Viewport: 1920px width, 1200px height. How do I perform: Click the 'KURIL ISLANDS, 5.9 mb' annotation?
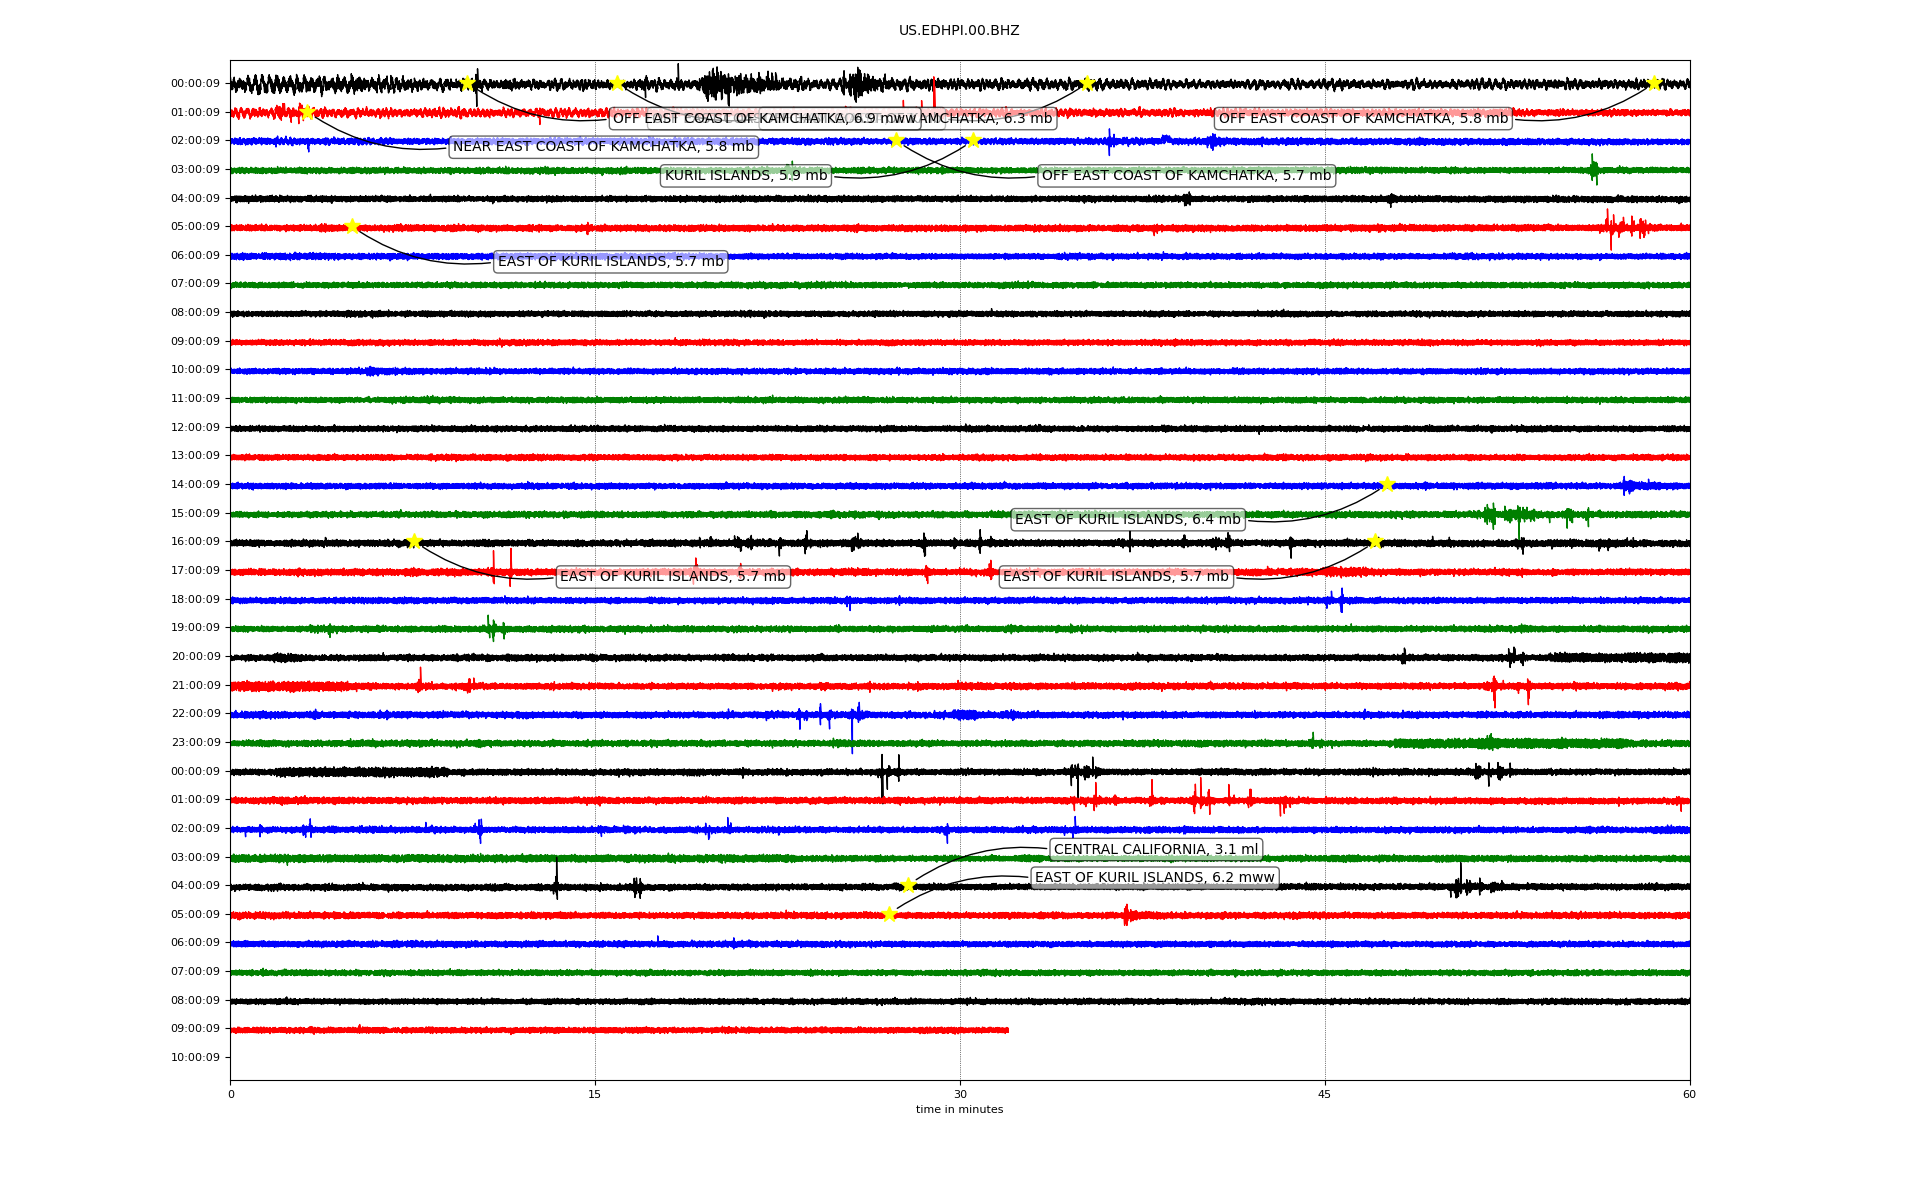click(x=746, y=176)
